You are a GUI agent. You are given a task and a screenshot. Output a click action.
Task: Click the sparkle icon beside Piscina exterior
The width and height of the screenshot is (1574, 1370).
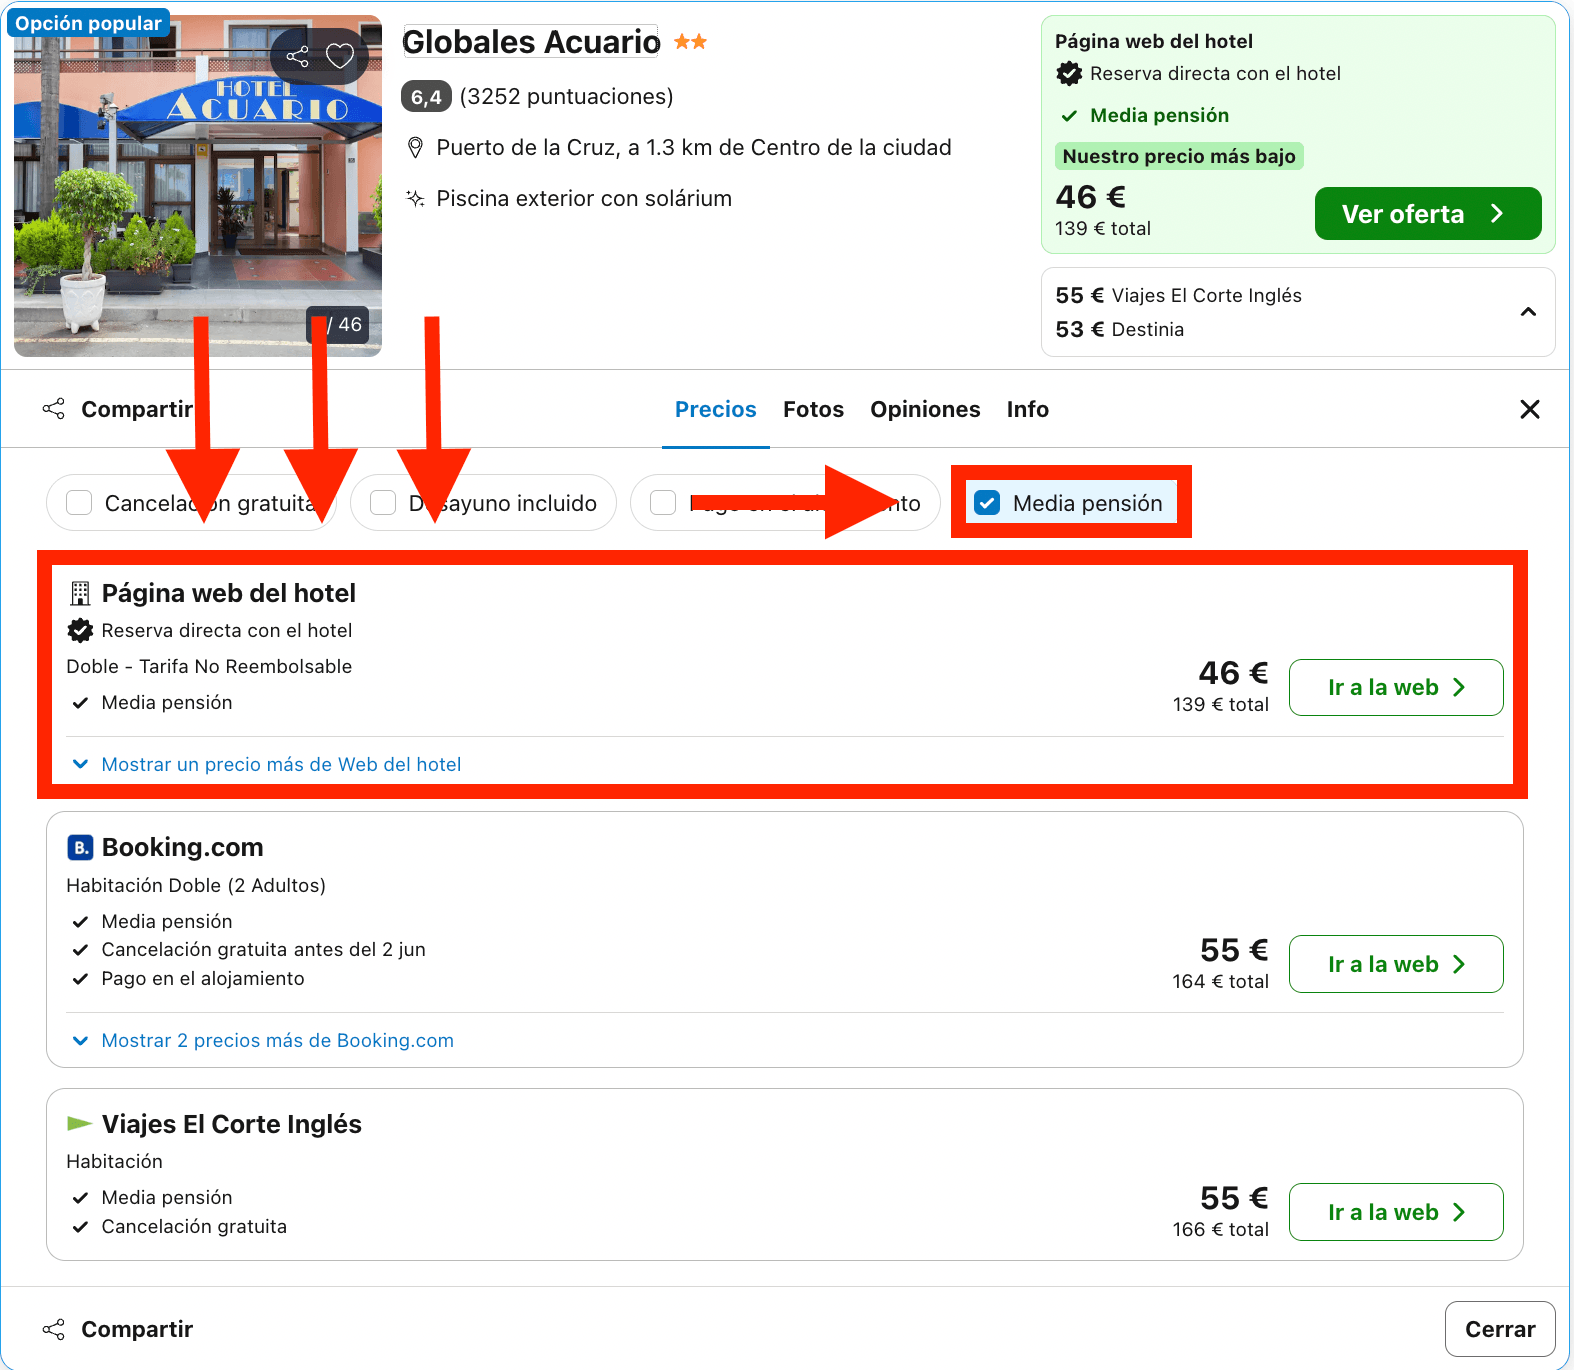pyautogui.click(x=415, y=198)
